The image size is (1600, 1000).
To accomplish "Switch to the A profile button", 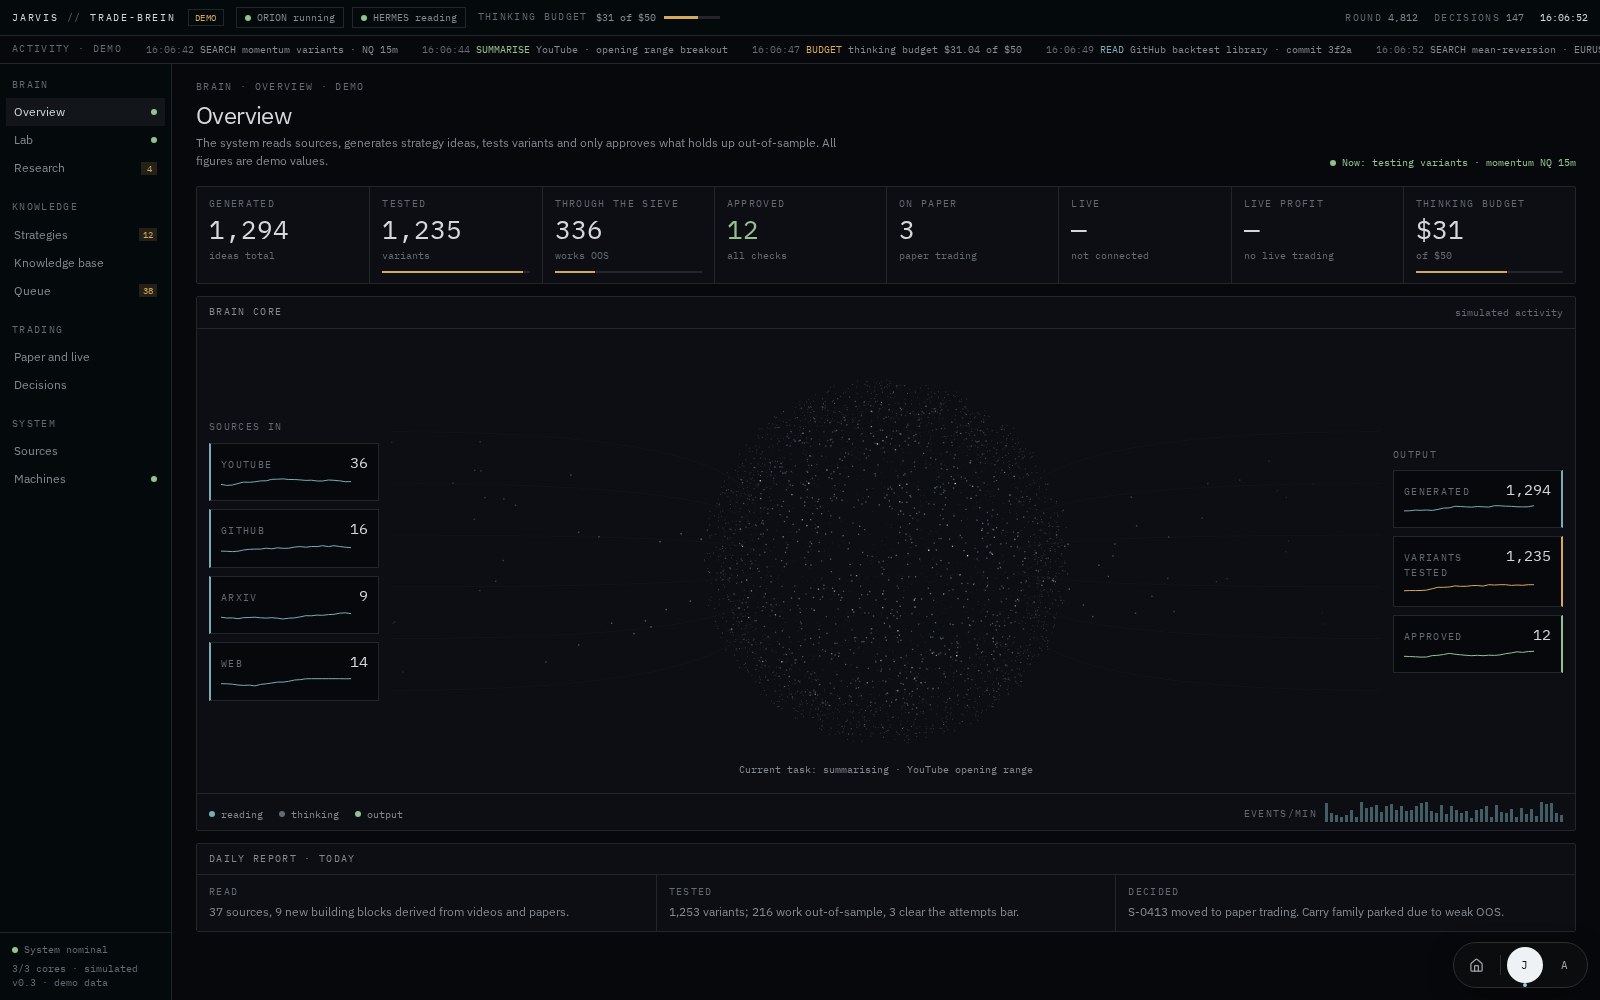I will [1564, 965].
